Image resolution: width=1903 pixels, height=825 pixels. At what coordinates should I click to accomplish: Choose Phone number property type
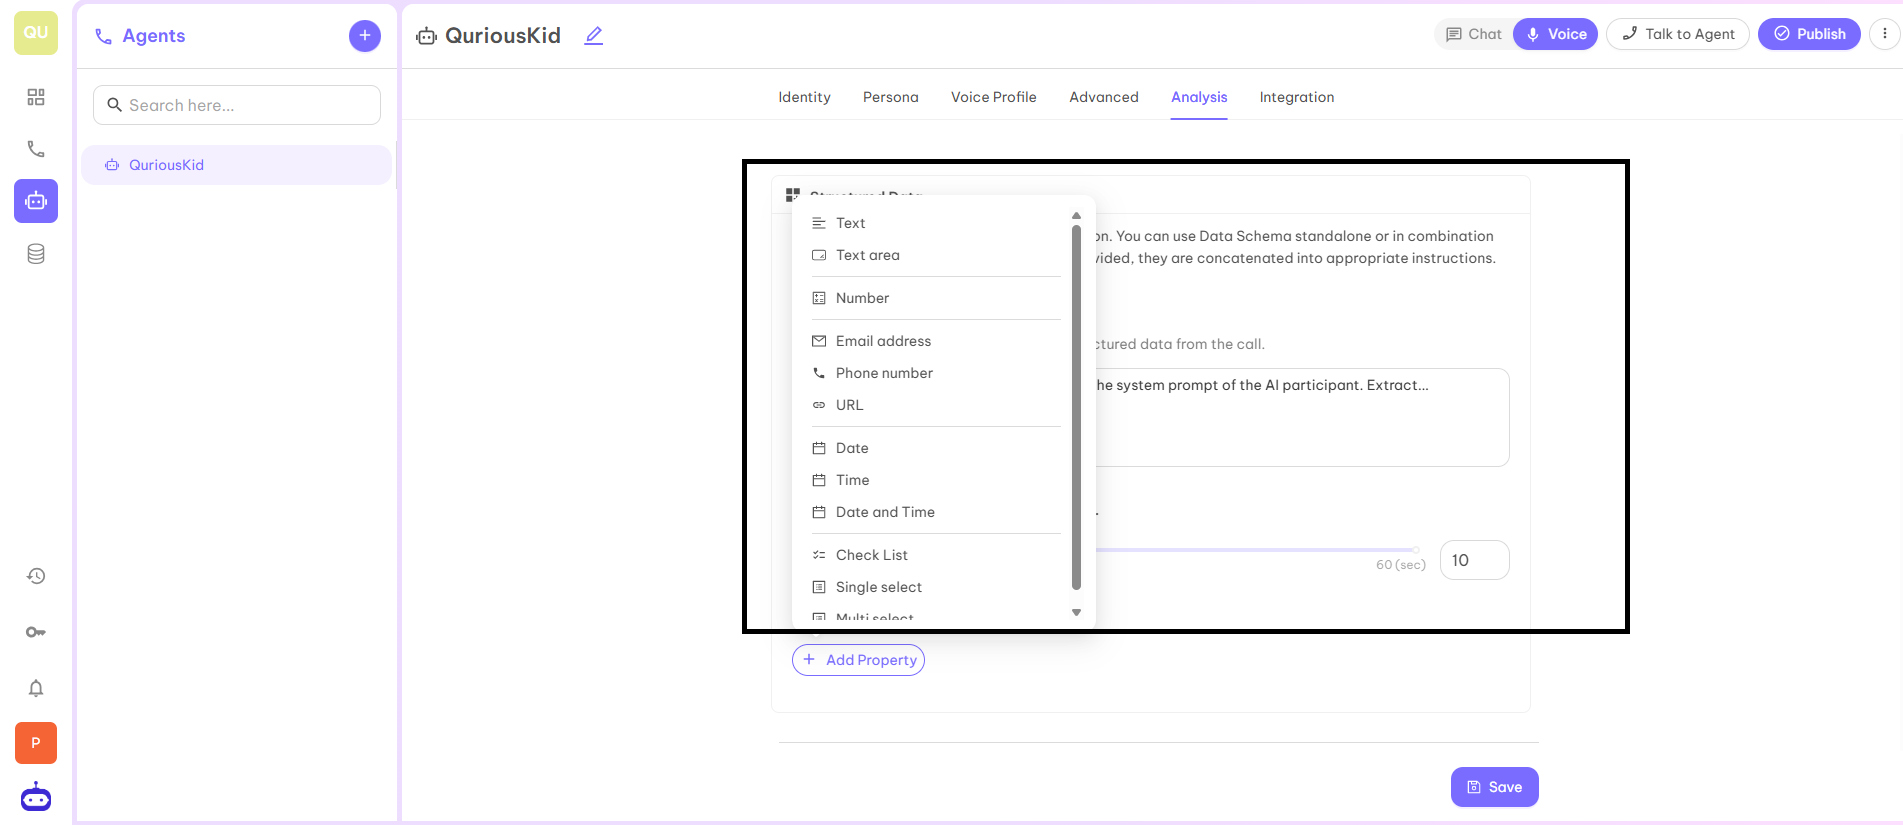(936, 373)
